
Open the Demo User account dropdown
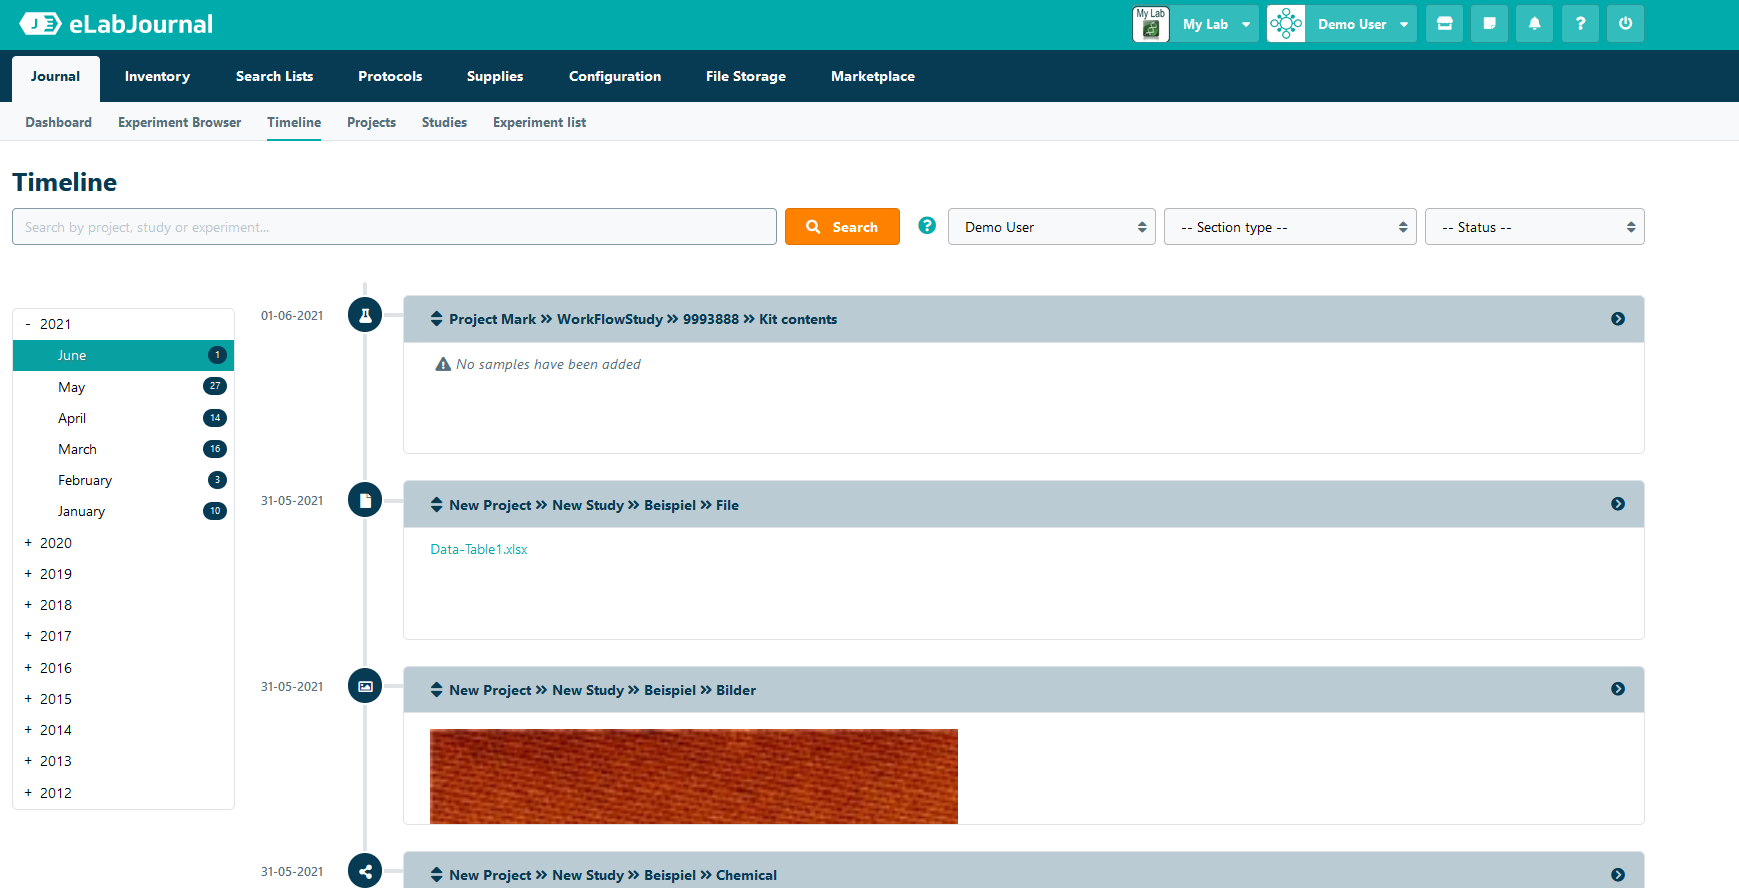(x=1361, y=24)
